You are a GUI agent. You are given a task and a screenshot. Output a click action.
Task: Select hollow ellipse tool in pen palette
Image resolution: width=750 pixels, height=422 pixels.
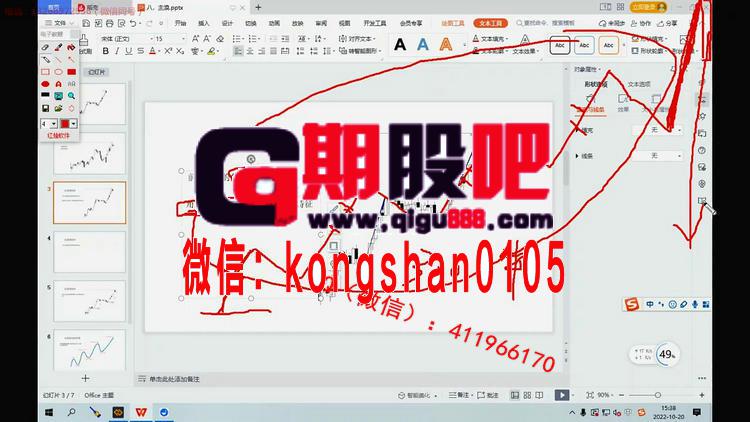pyautogui.click(x=58, y=72)
